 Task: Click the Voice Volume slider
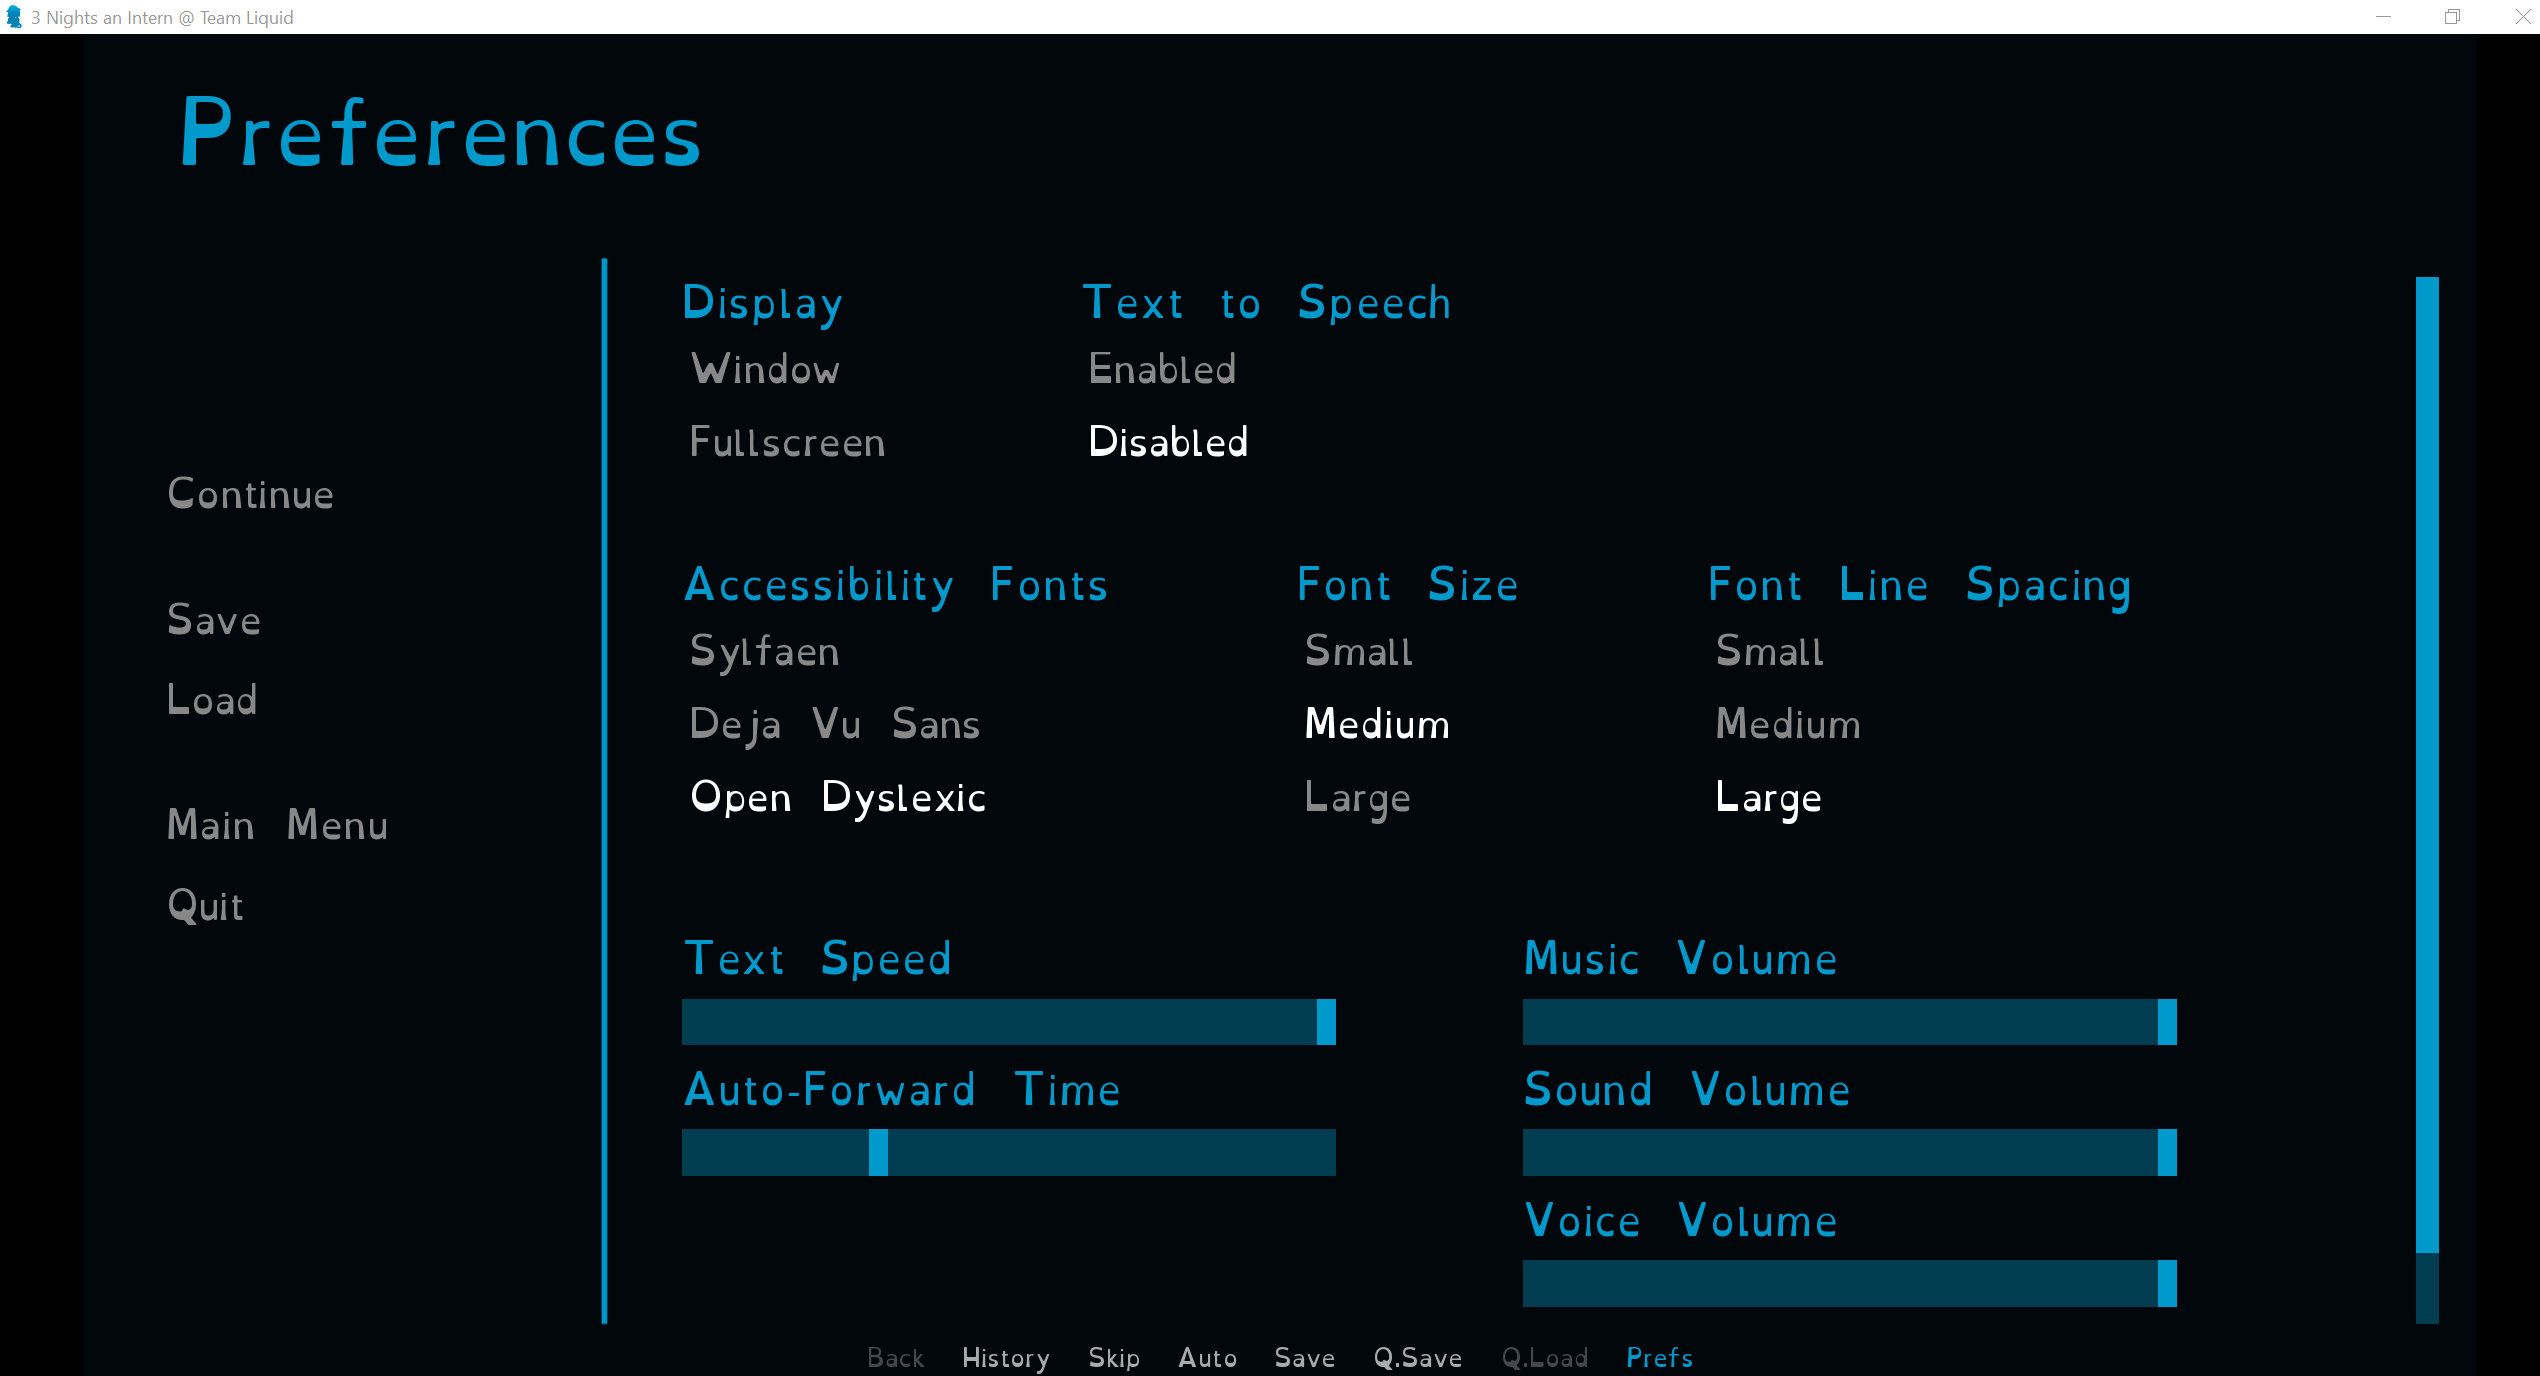click(1848, 1283)
